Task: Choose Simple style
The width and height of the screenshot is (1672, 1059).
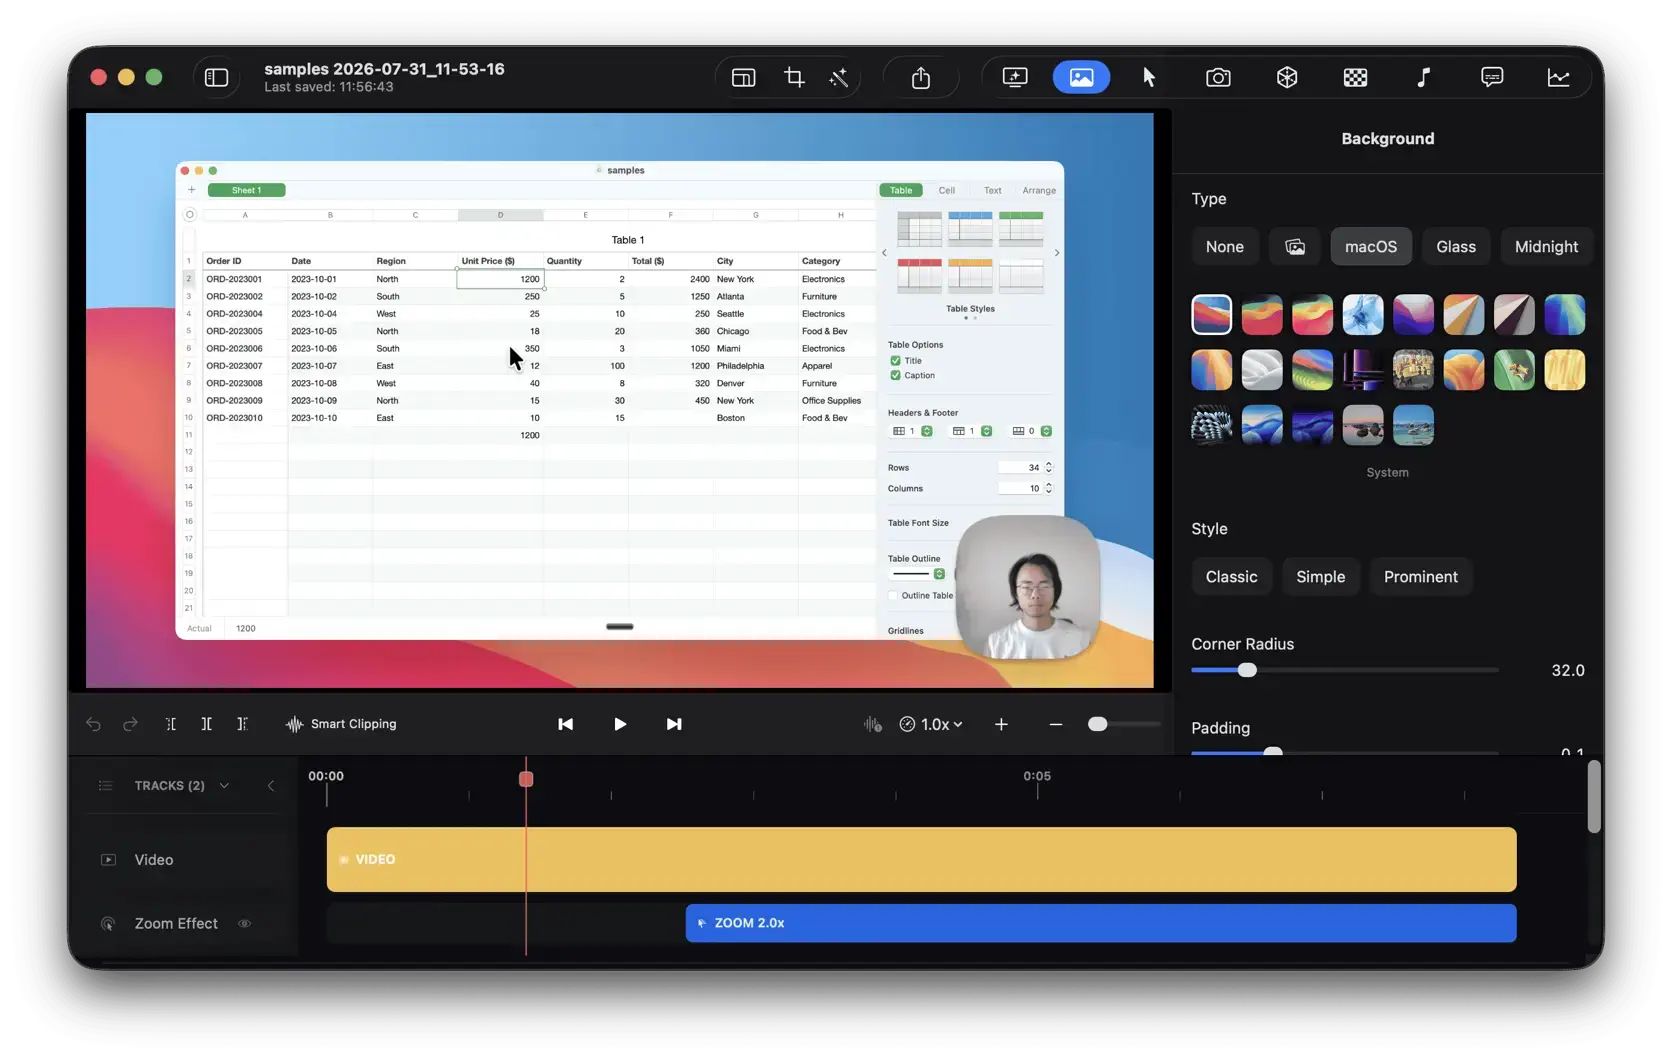Action: 1320,577
